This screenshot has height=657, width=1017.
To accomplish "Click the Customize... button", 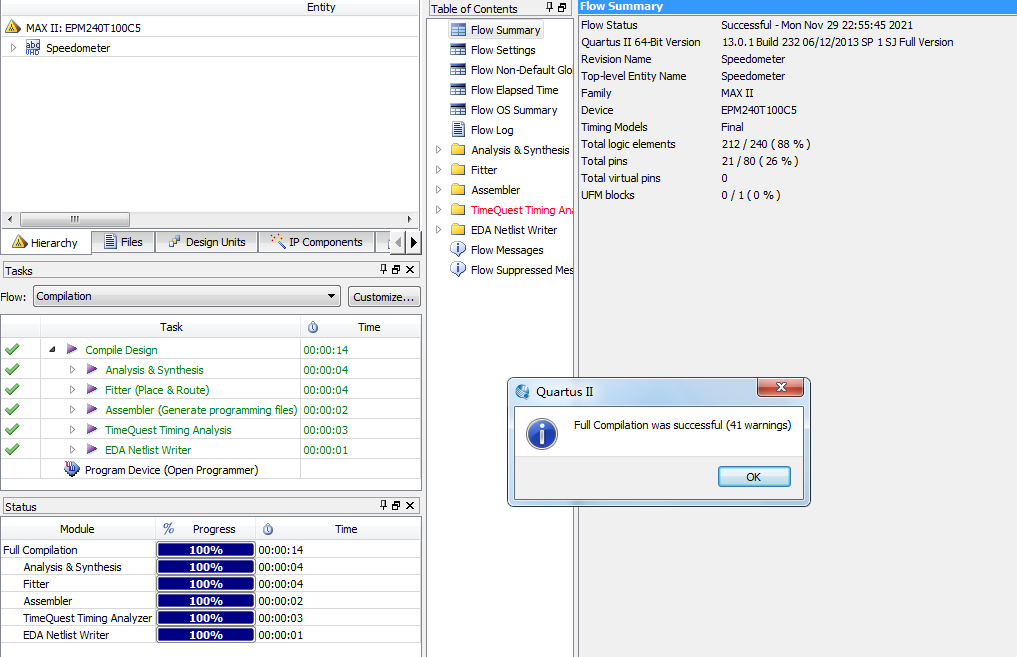I will 384,296.
